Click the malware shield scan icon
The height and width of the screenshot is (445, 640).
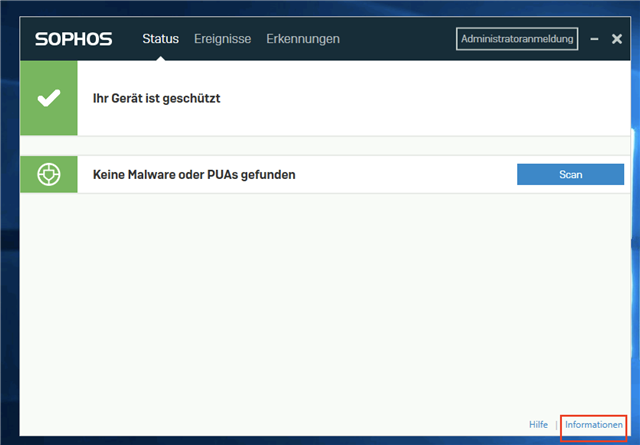tap(49, 174)
